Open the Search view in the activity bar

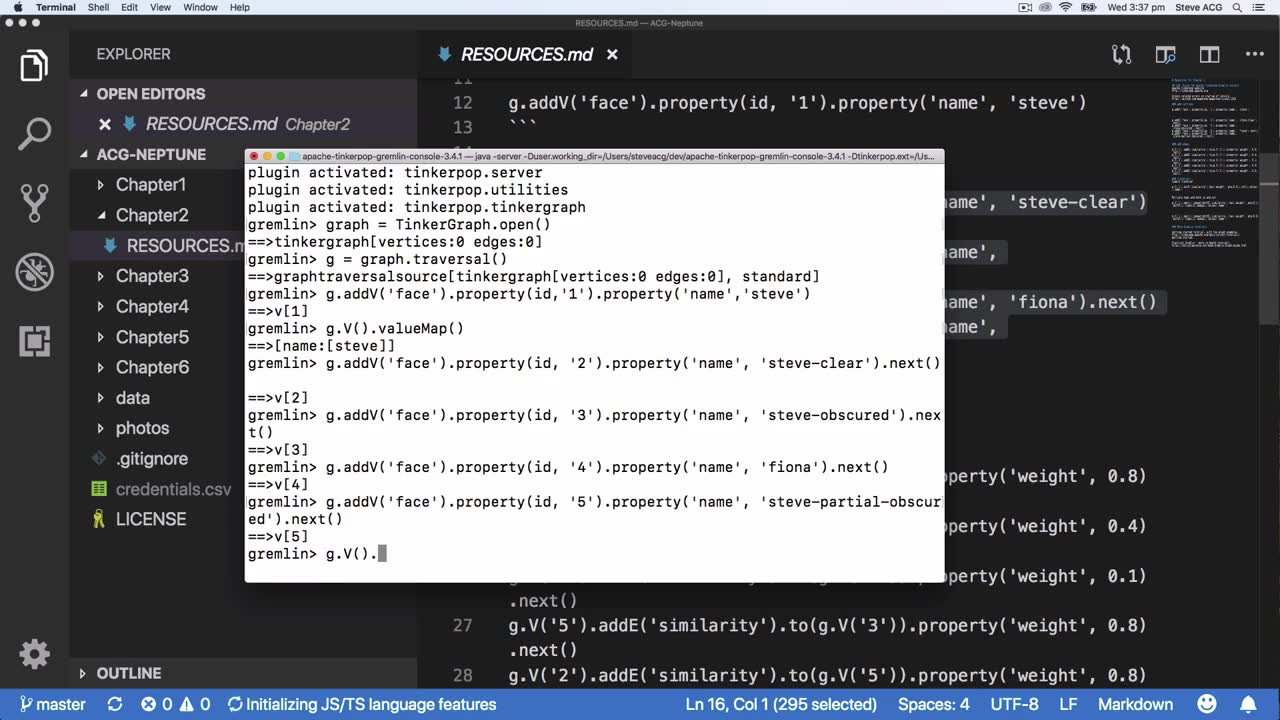point(34,134)
